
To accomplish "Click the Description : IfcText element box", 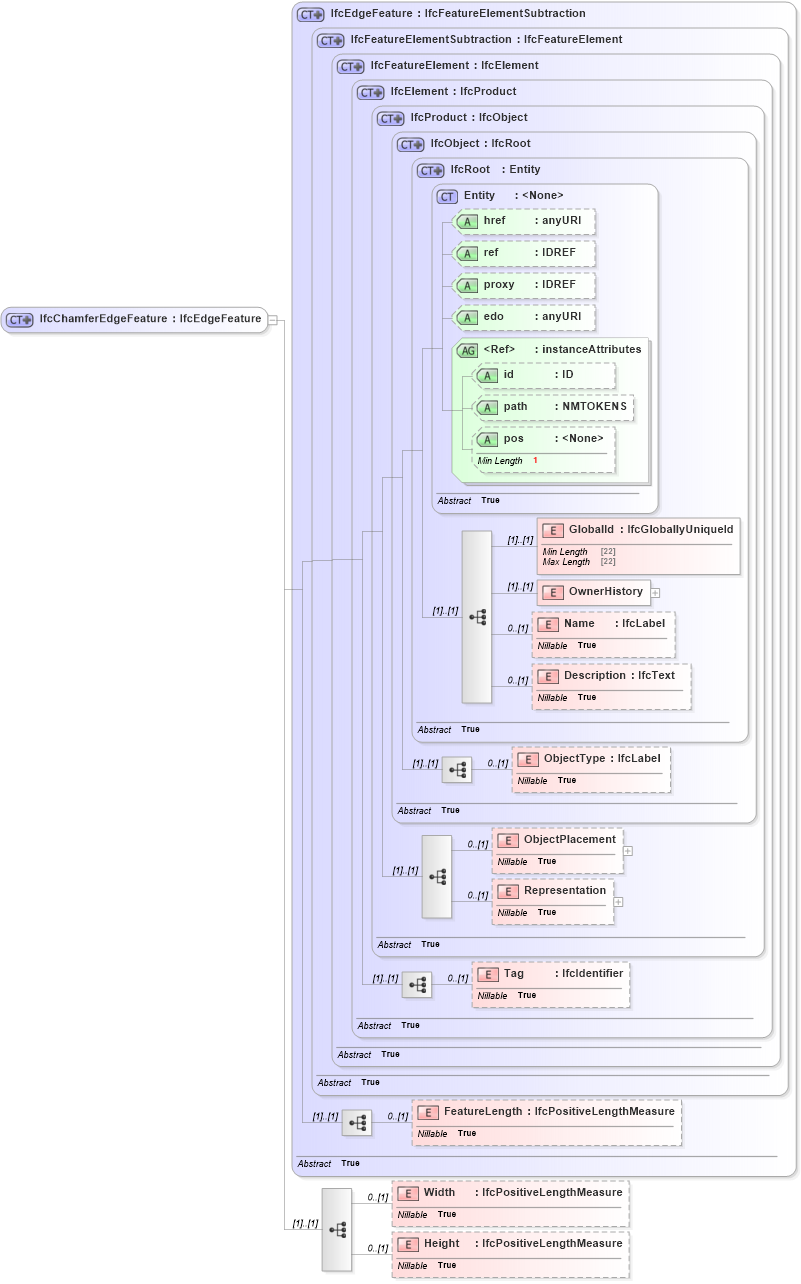I will pos(611,684).
